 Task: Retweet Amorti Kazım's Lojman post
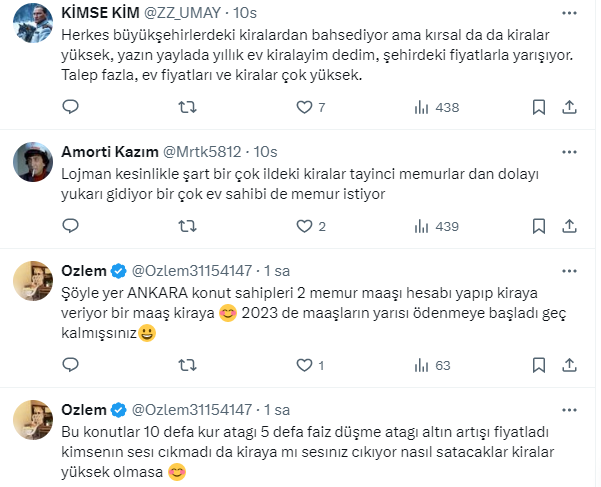pos(186,227)
